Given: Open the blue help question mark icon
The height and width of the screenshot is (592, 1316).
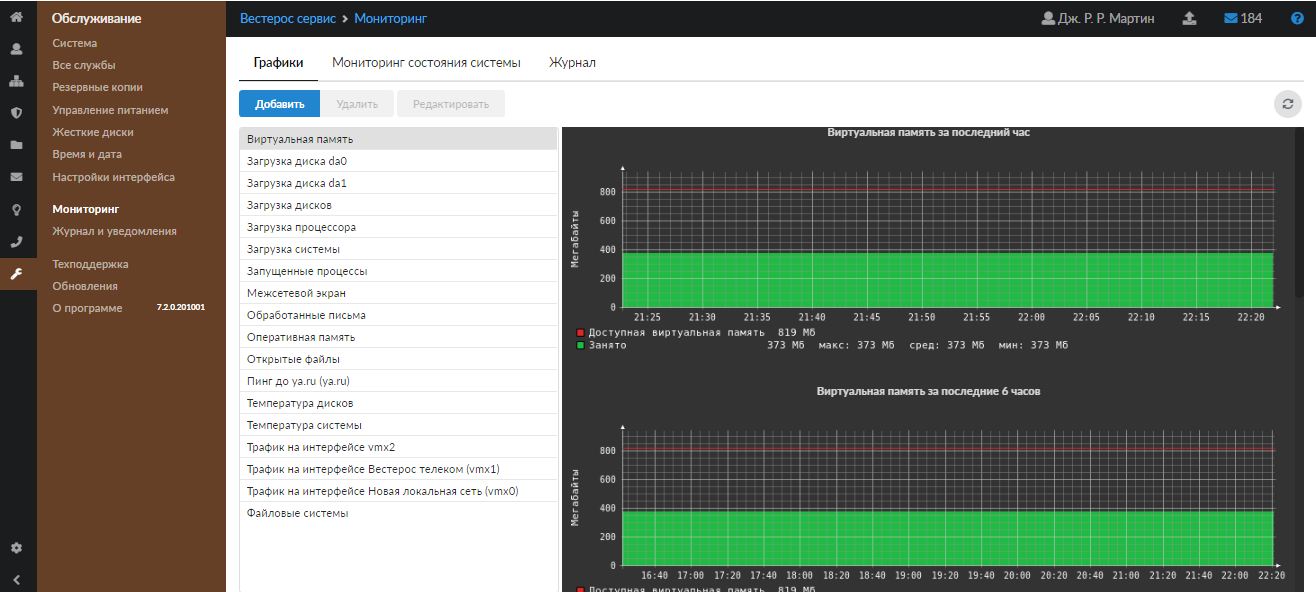Looking at the screenshot, I should click(x=1297, y=18).
